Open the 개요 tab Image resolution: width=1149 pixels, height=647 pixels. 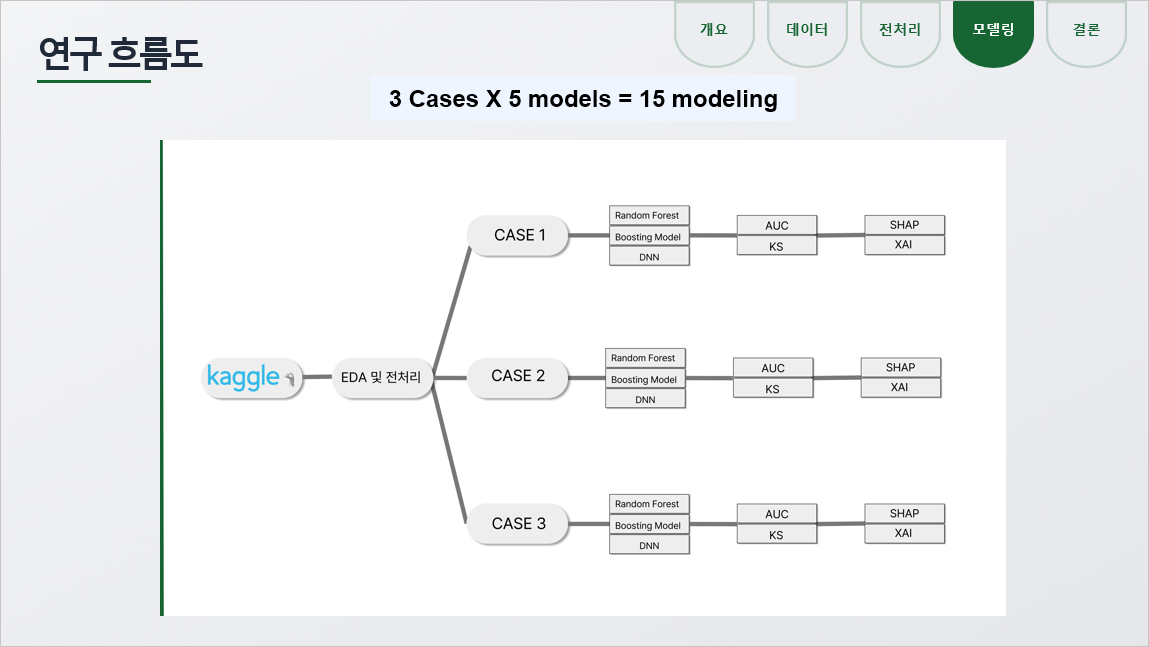[x=713, y=30]
